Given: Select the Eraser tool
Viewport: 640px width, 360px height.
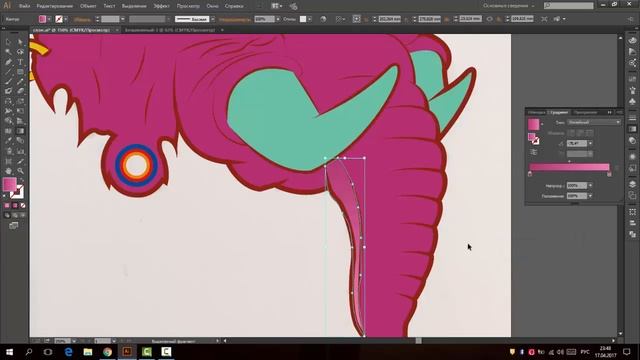Looking at the screenshot, I should [x=20, y=91].
